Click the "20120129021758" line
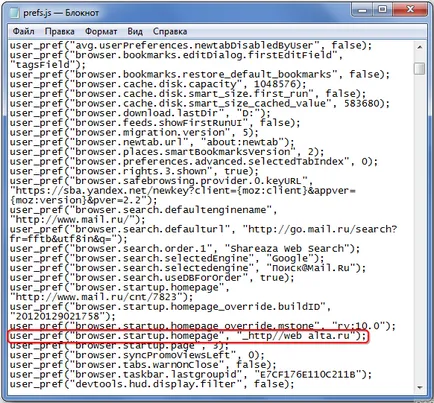434x403 pixels. [63, 316]
